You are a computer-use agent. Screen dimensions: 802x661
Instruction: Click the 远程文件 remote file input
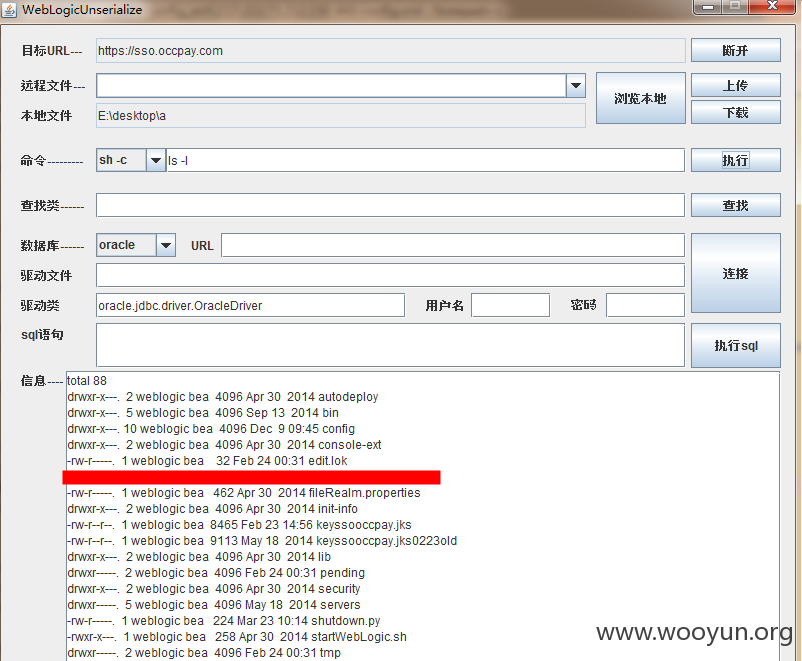[x=331, y=85]
